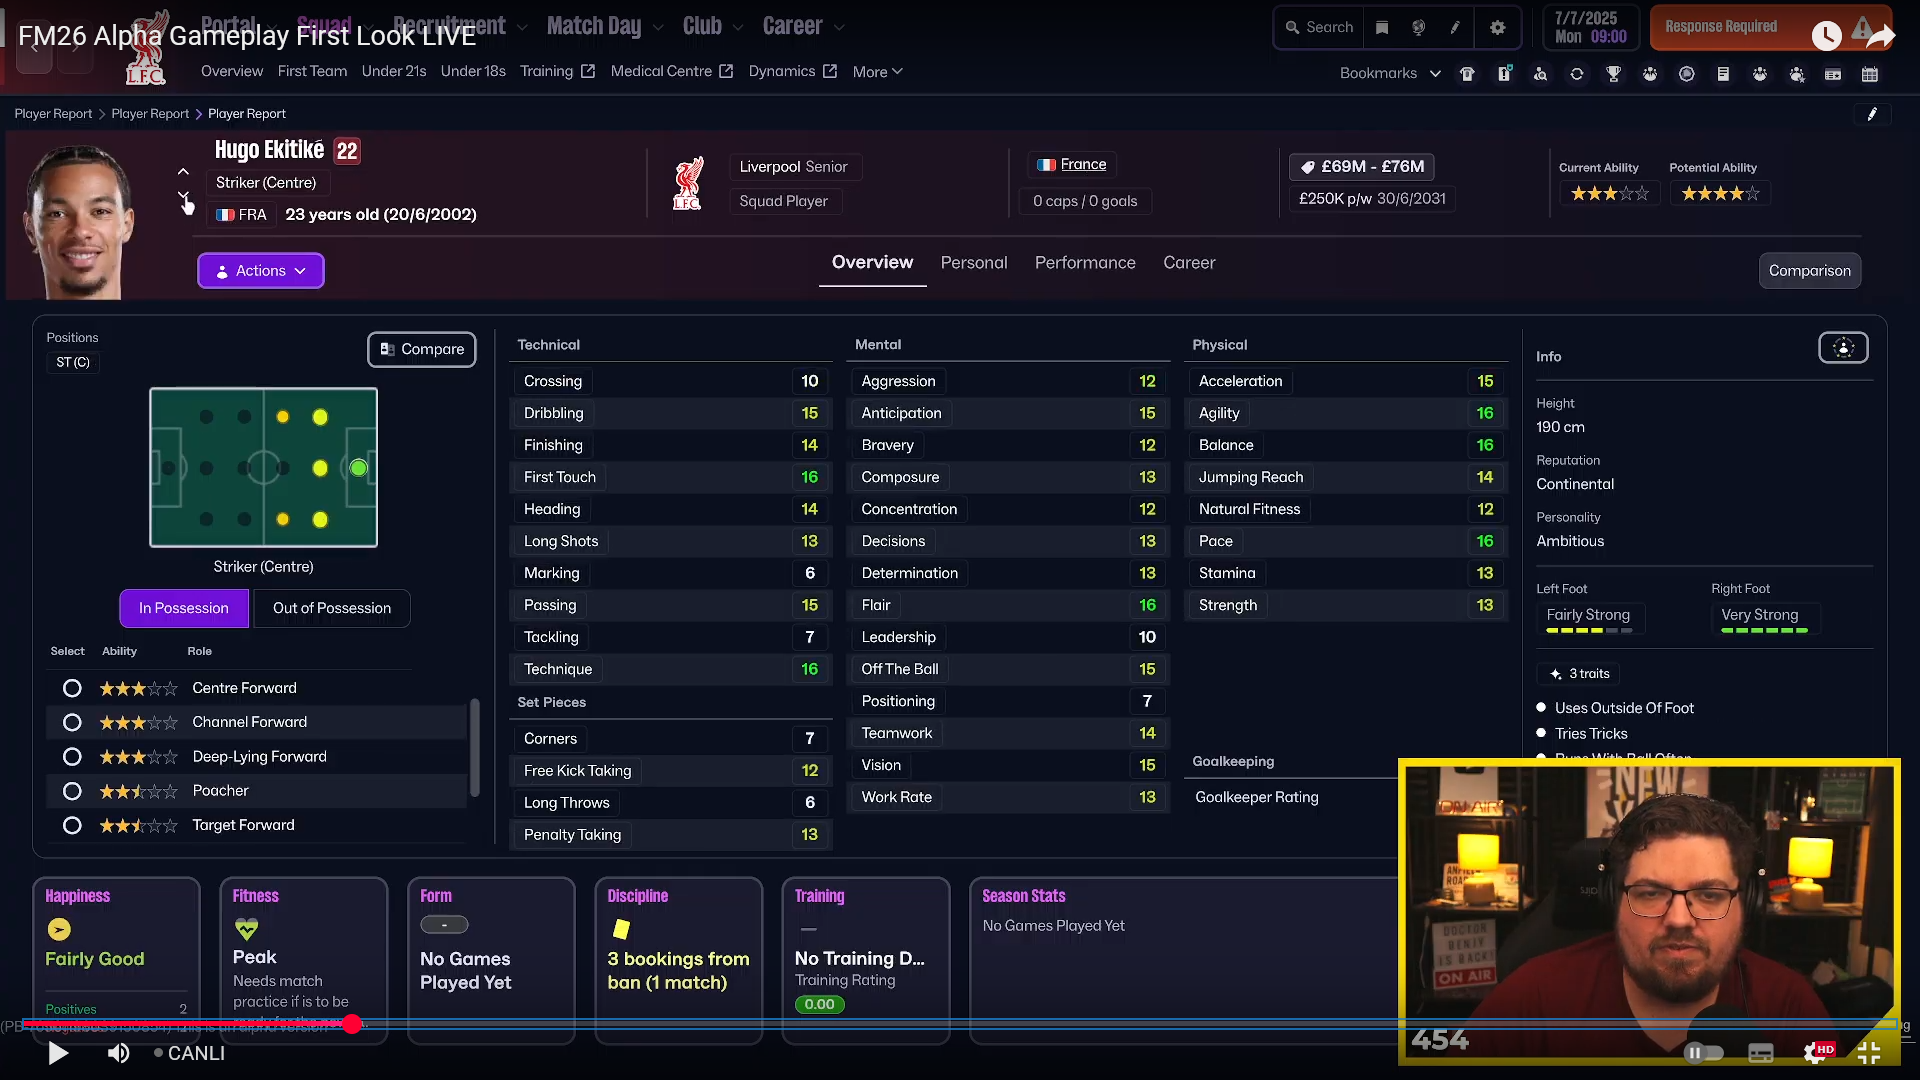Select the Poacher role radio button

coord(72,791)
